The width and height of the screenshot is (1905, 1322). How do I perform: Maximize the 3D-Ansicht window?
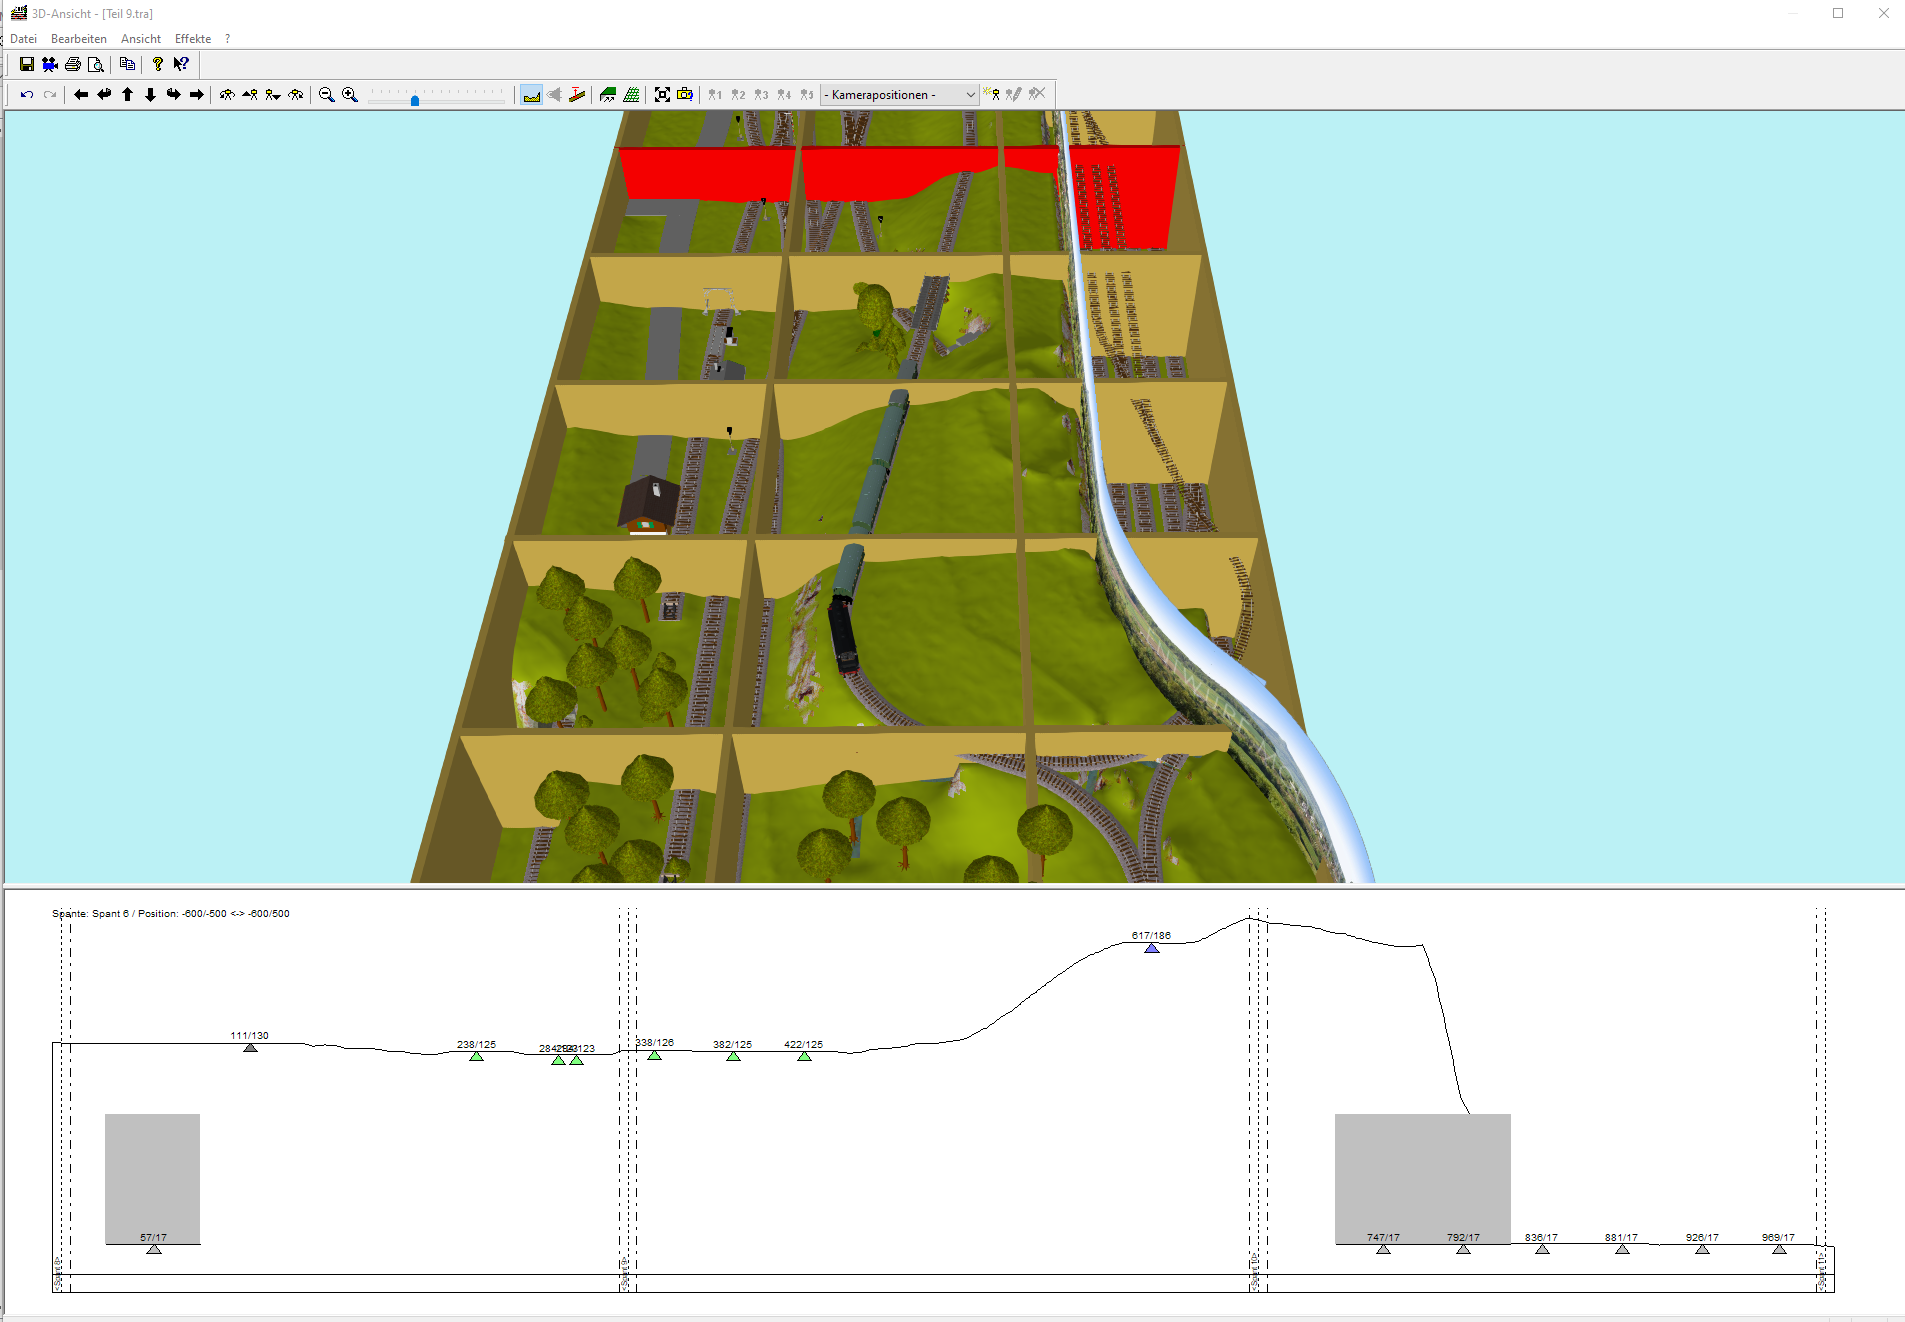click(1838, 13)
